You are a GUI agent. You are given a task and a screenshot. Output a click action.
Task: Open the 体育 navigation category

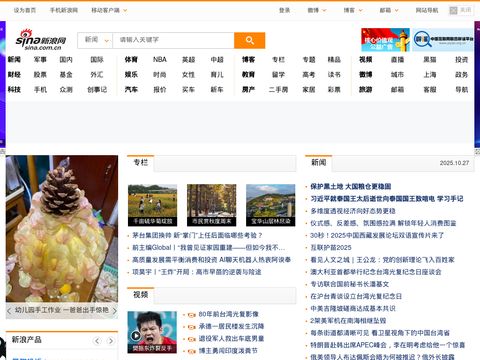click(x=131, y=60)
